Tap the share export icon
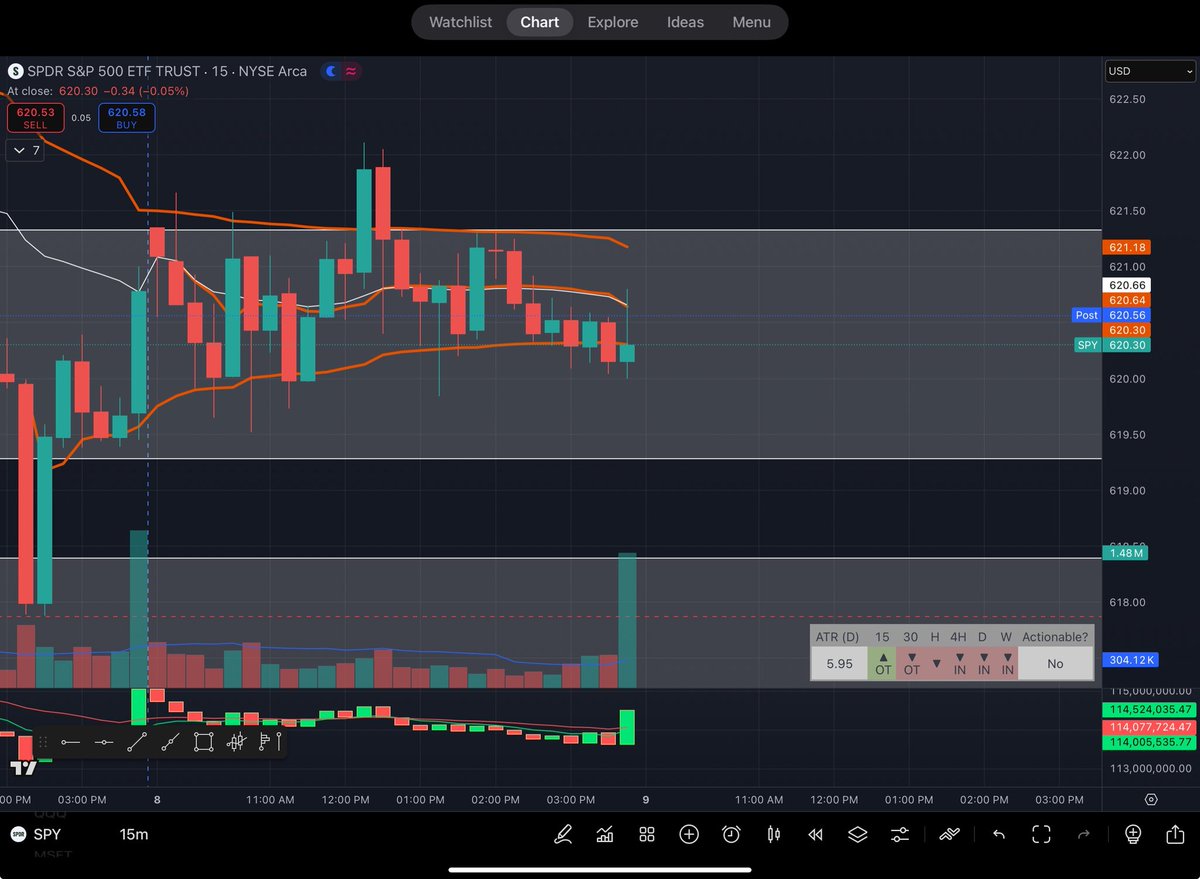 (x=1174, y=834)
